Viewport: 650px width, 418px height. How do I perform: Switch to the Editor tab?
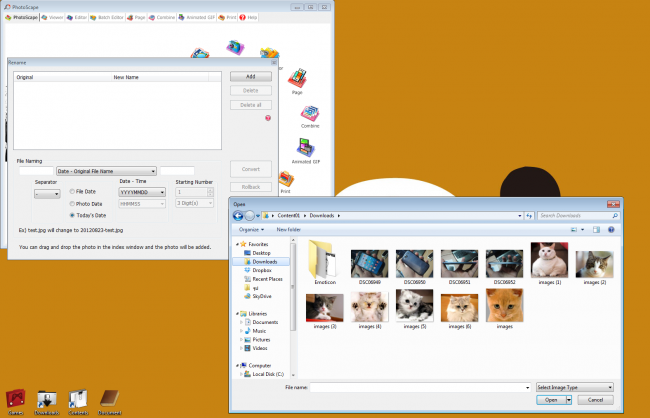[x=77, y=17]
